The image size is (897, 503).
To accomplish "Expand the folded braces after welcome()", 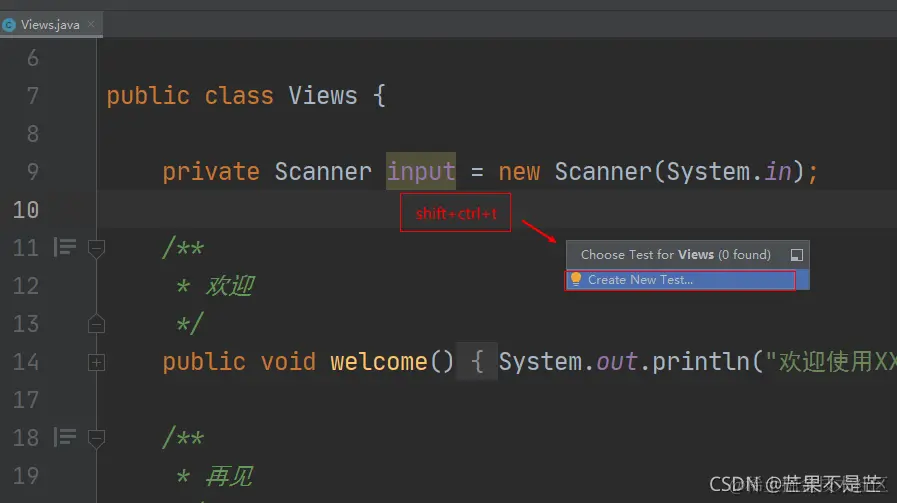I will click(477, 362).
